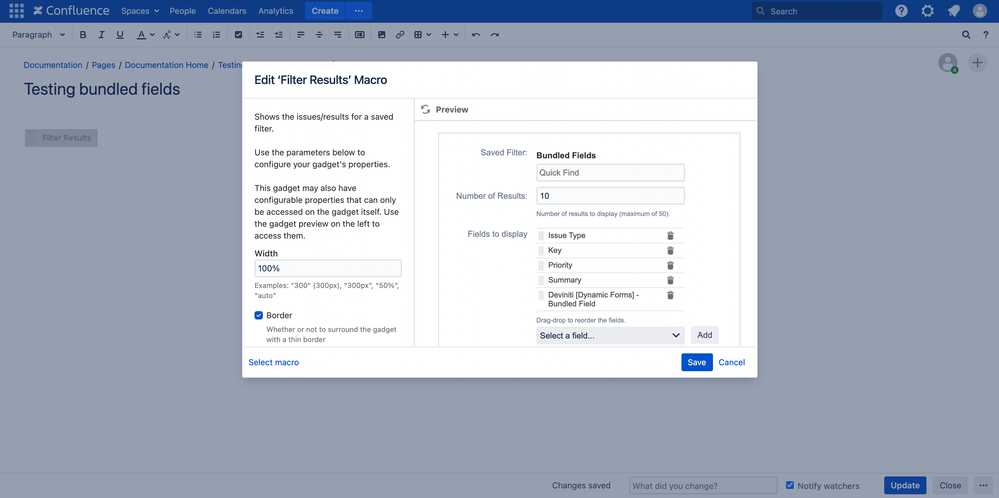Expand the text color dropdown arrow
Viewport: 999px width, 498px height.
(x=152, y=35)
